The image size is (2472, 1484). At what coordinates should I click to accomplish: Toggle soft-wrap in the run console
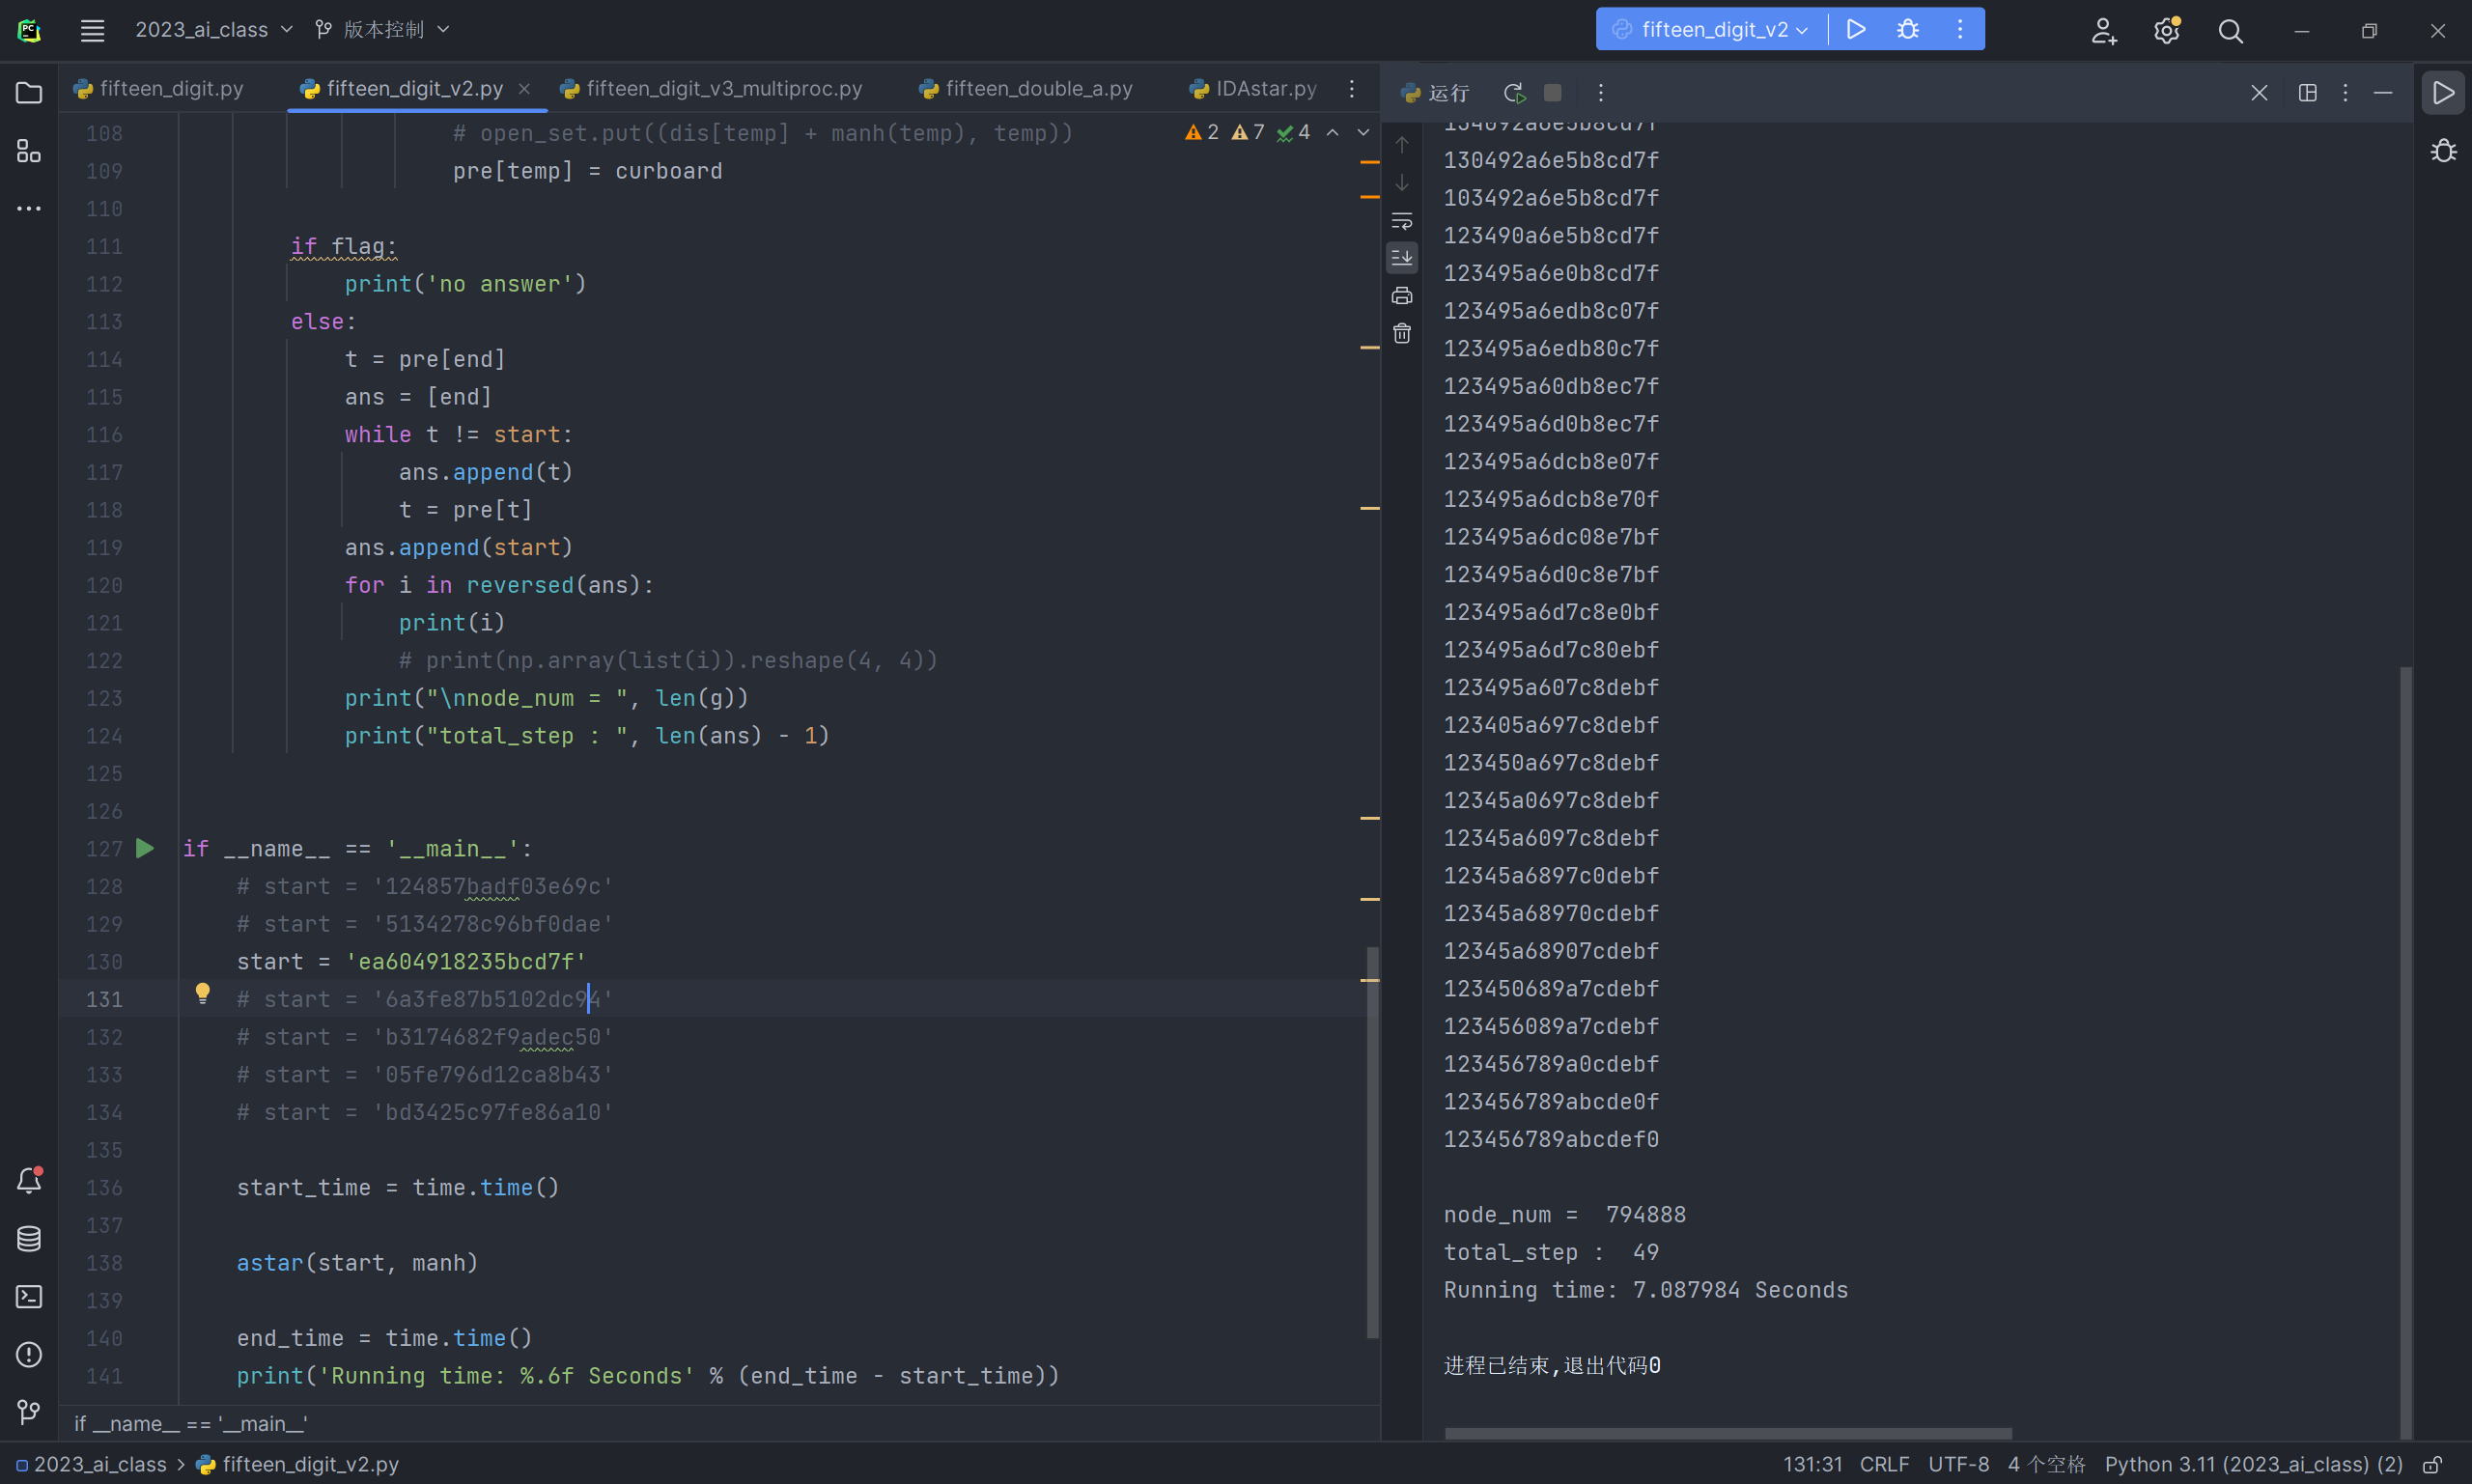click(x=1402, y=221)
